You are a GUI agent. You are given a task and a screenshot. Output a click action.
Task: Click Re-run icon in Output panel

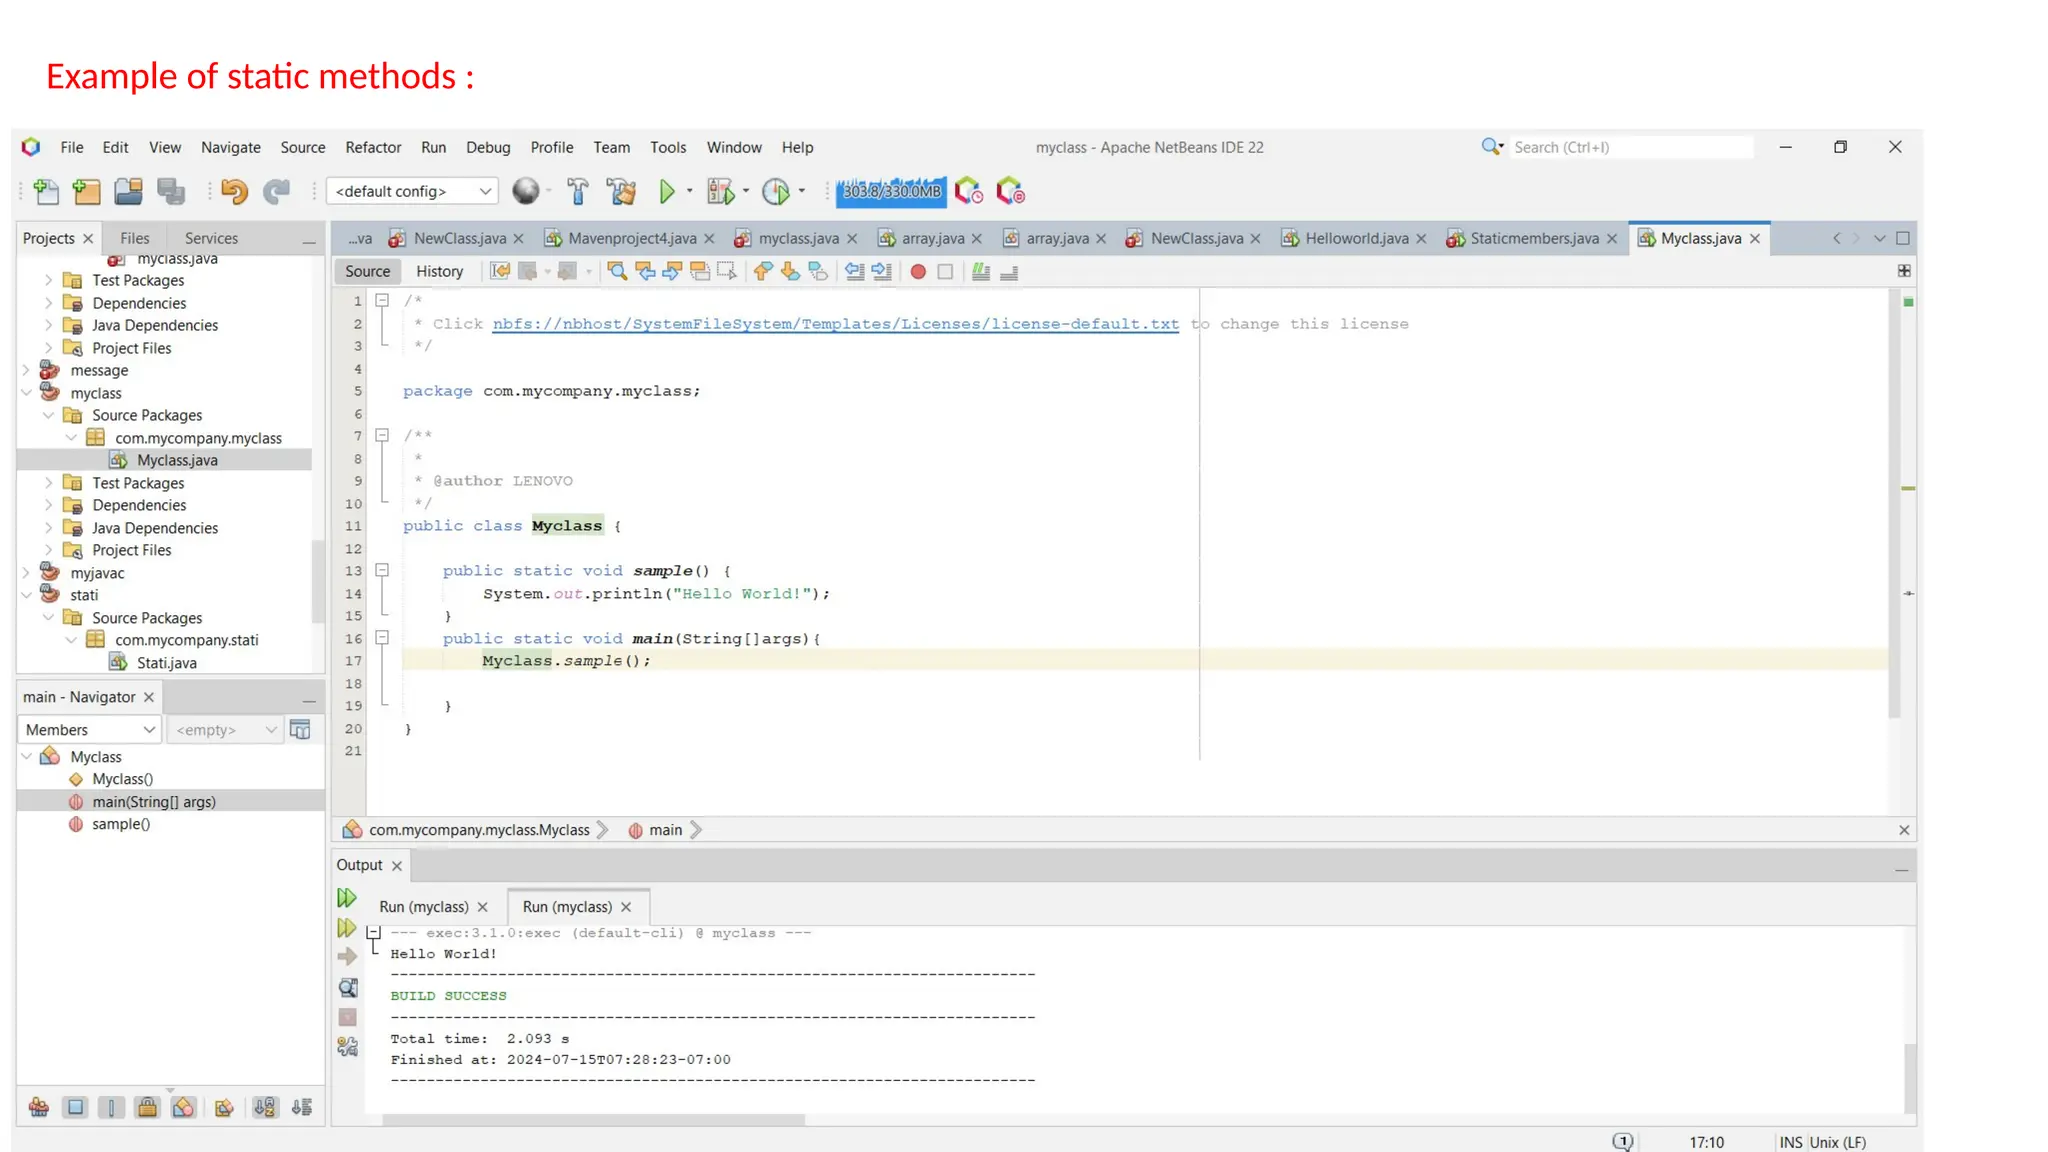(346, 898)
